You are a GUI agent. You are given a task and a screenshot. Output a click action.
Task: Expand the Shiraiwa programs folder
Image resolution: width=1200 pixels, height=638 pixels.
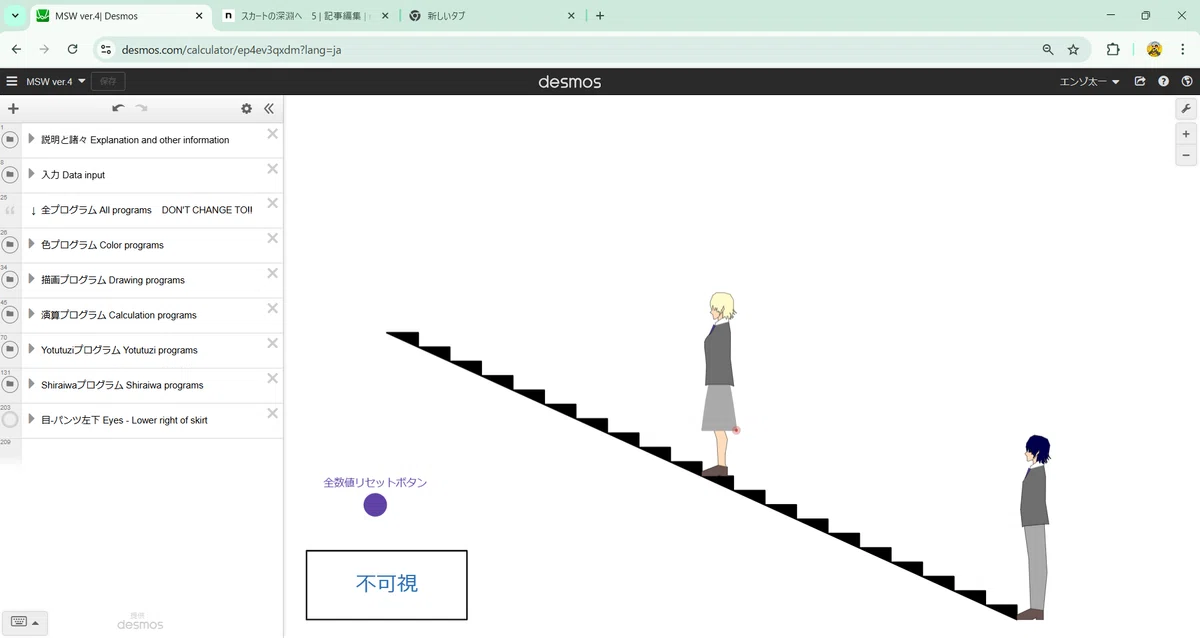(32, 384)
